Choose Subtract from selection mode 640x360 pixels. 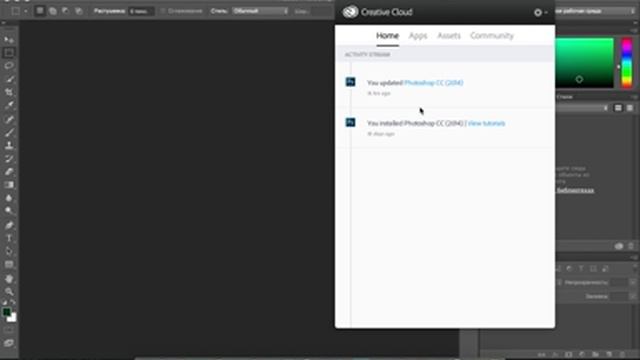(66, 11)
